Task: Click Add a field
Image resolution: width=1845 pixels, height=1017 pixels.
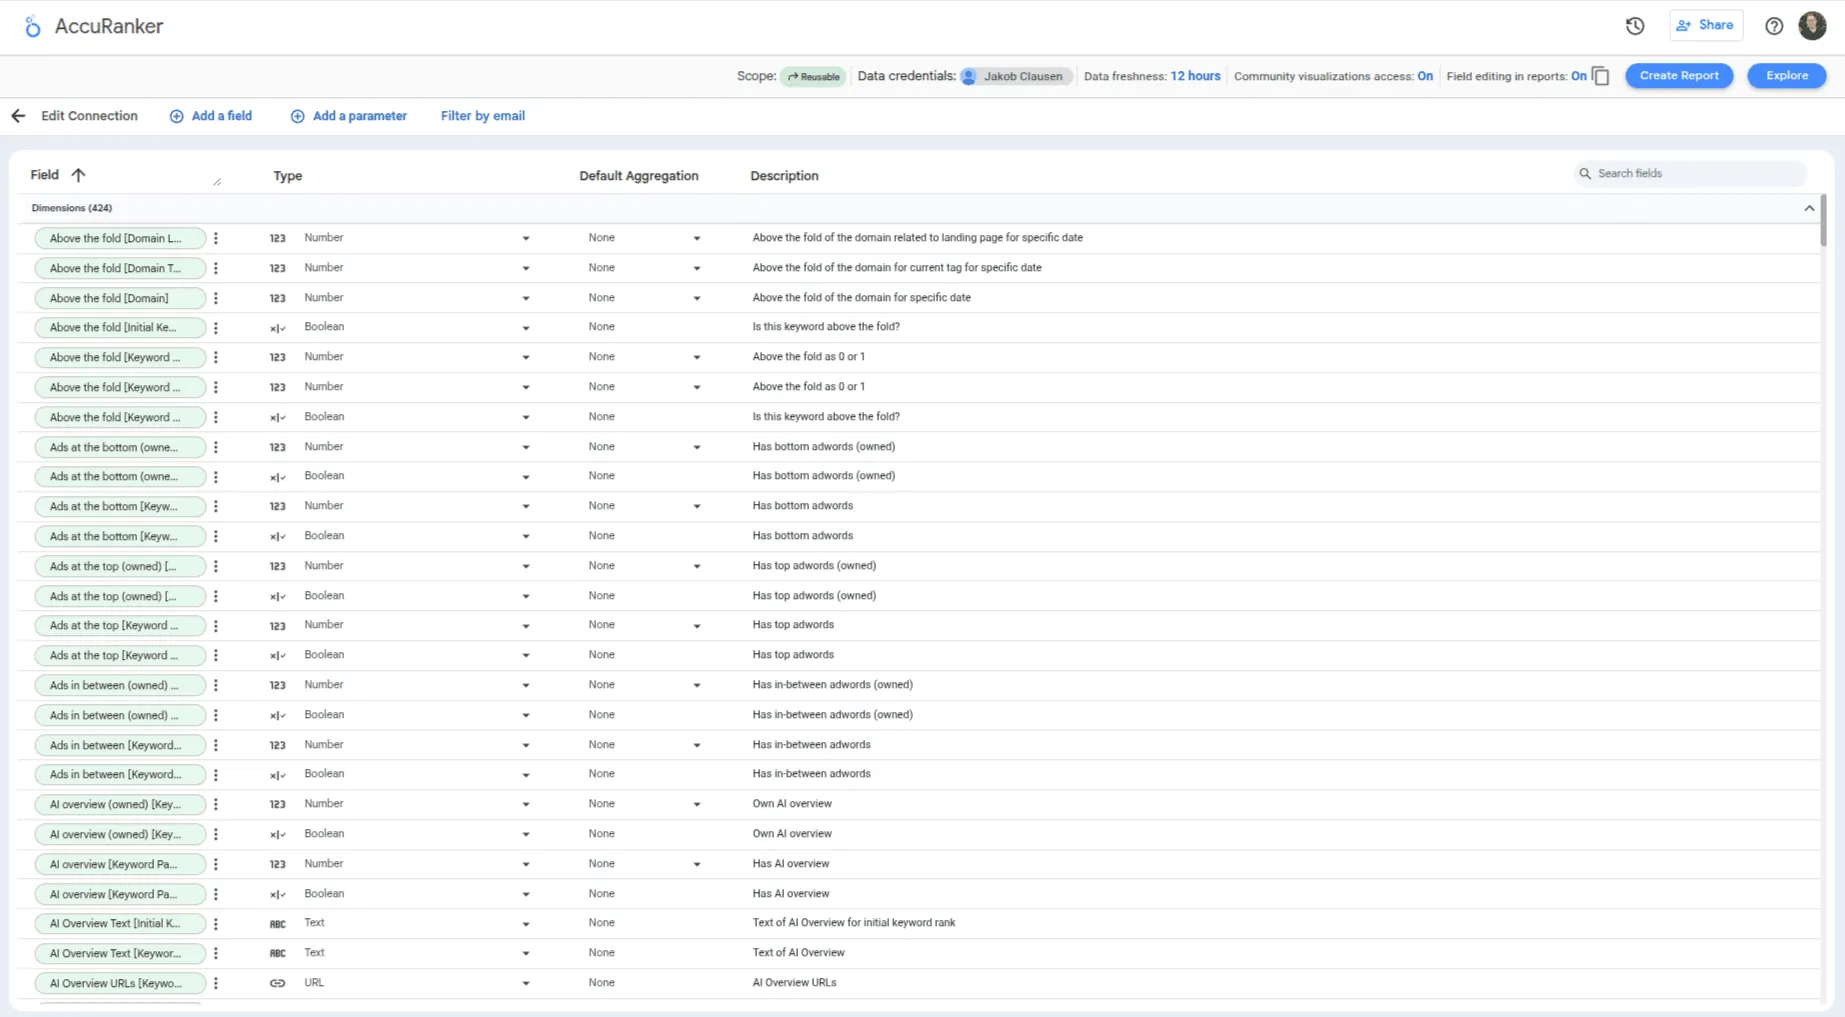Action: [x=211, y=116]
